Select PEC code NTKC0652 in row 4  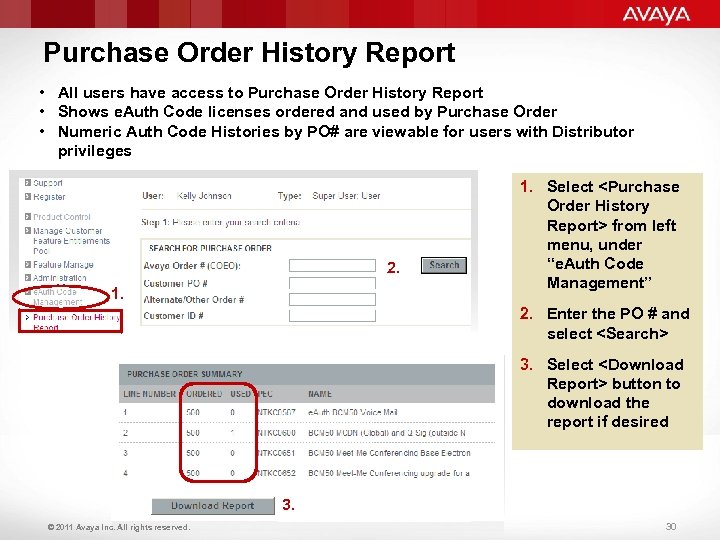[x=276, y=473]
